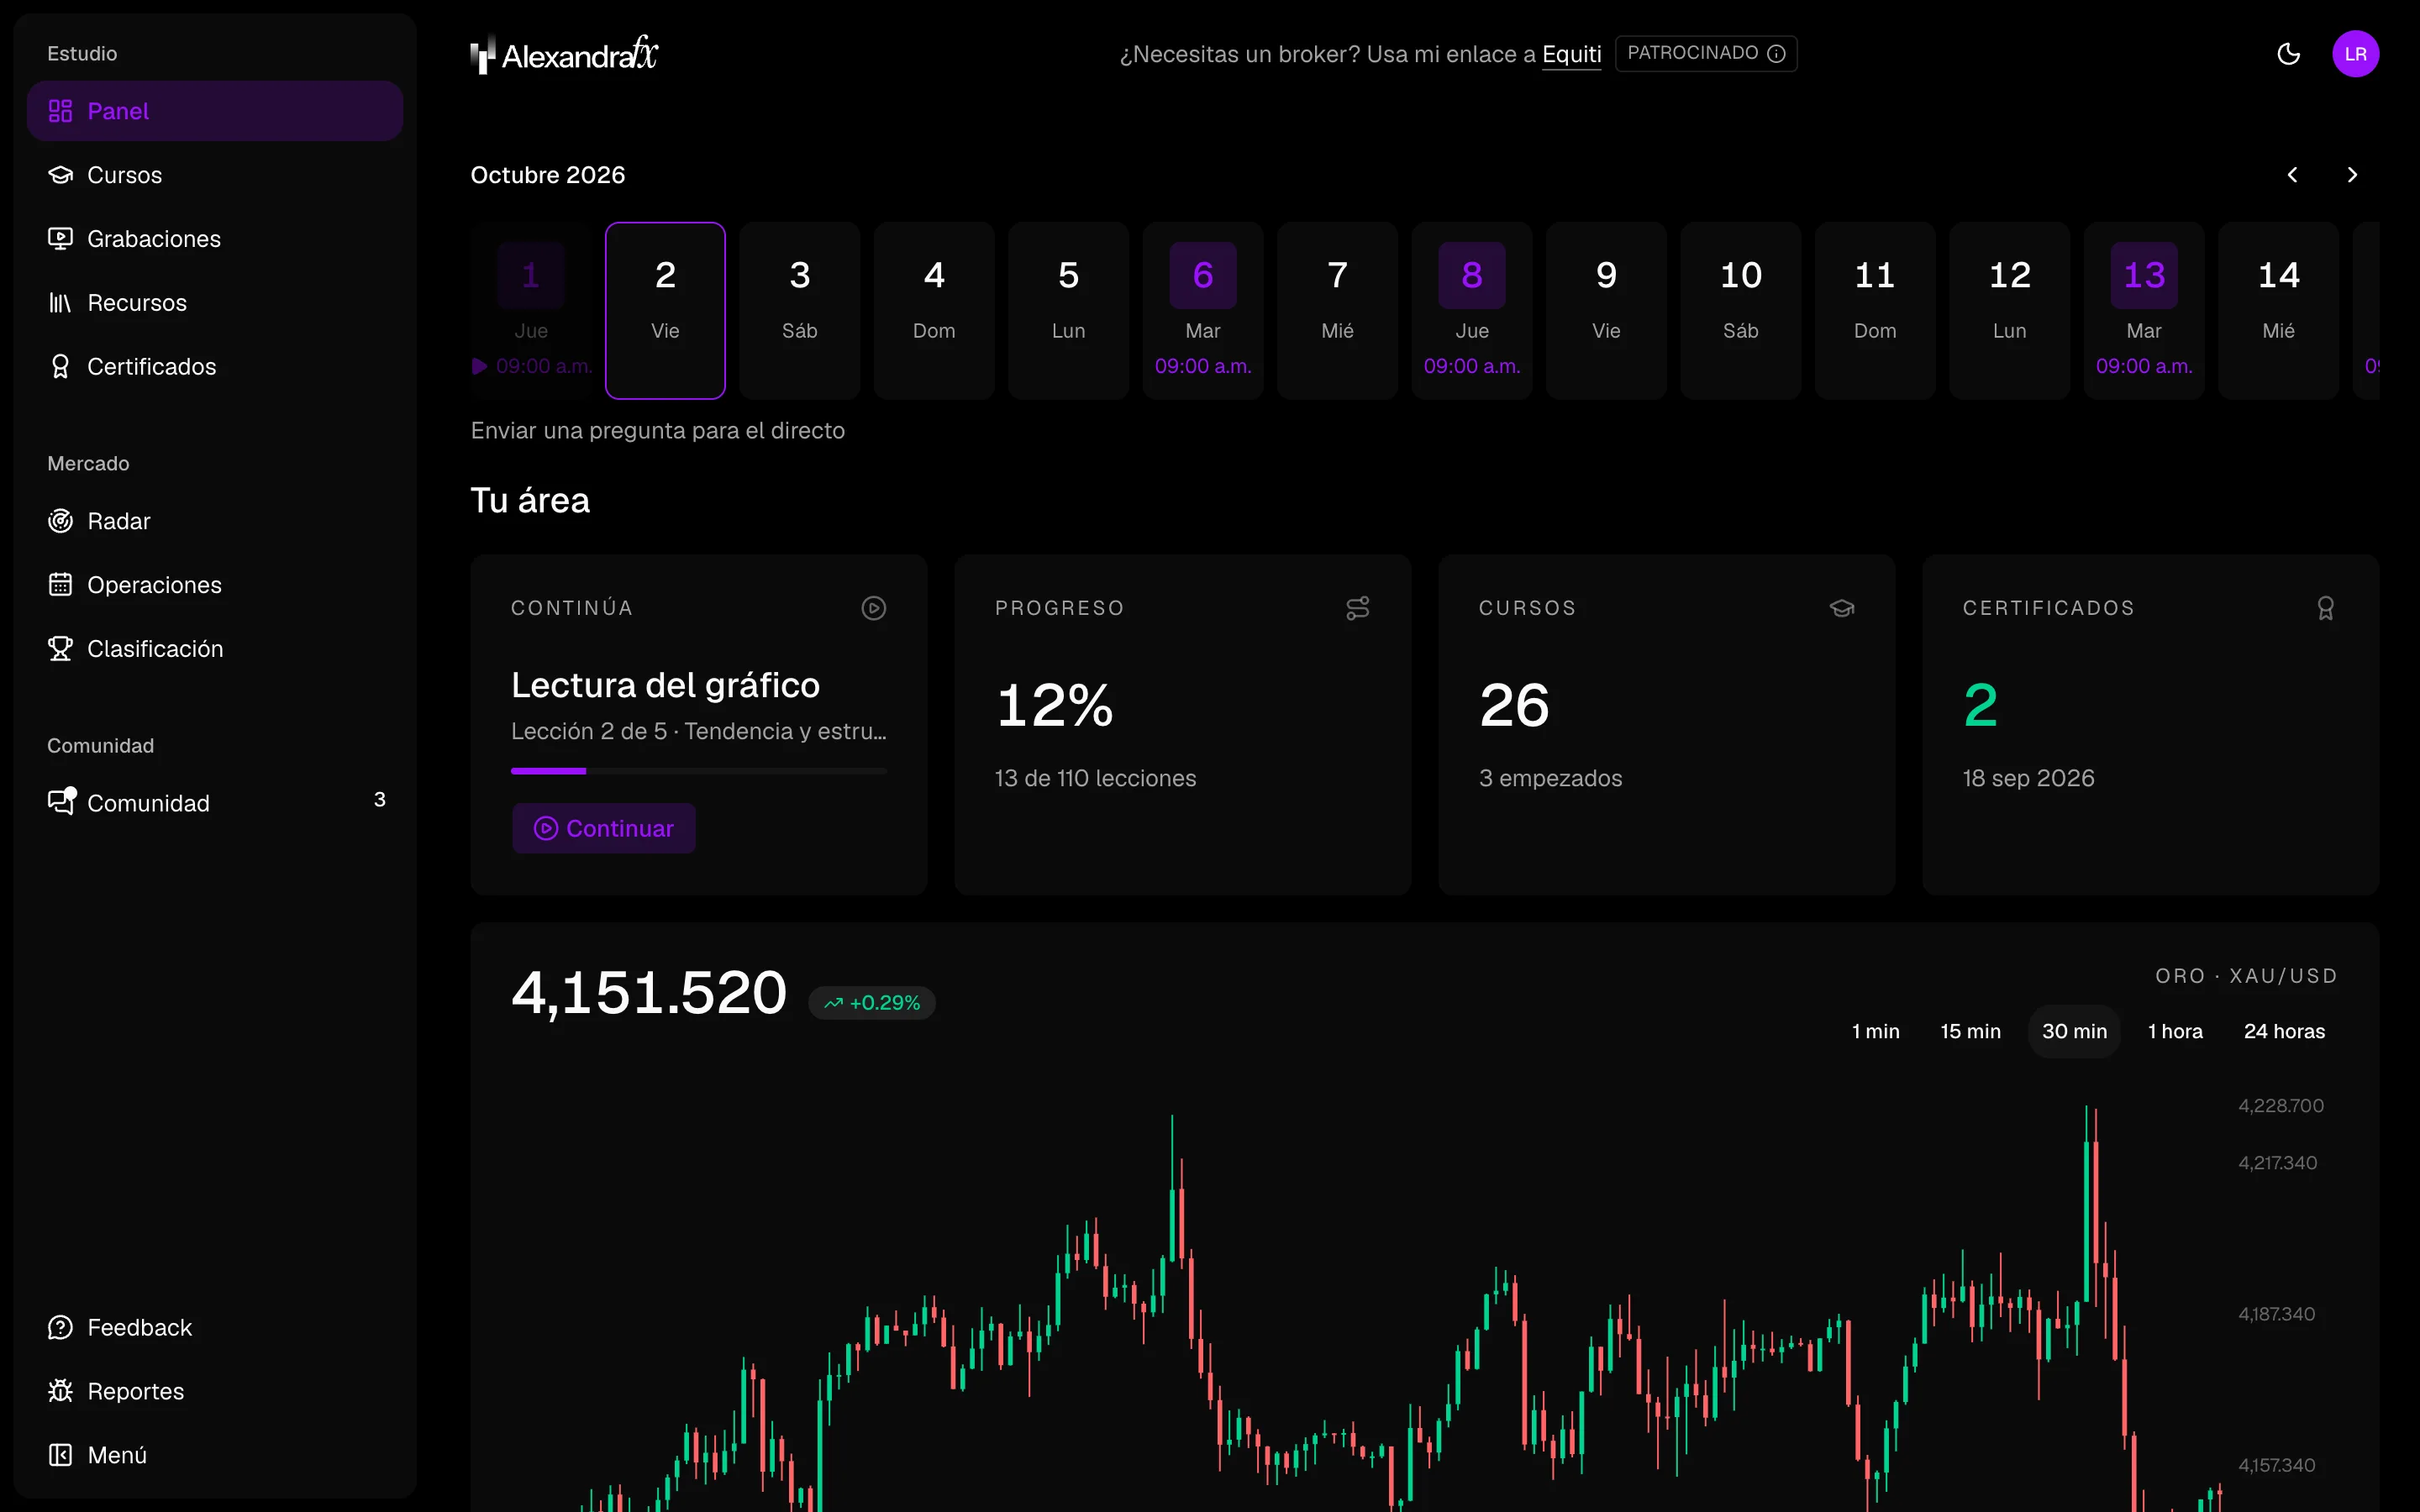The height and width of the screenshot is (1512, 2420).
Task: Click the lesson progress bar on Continúa card
Action: [699, 771]
